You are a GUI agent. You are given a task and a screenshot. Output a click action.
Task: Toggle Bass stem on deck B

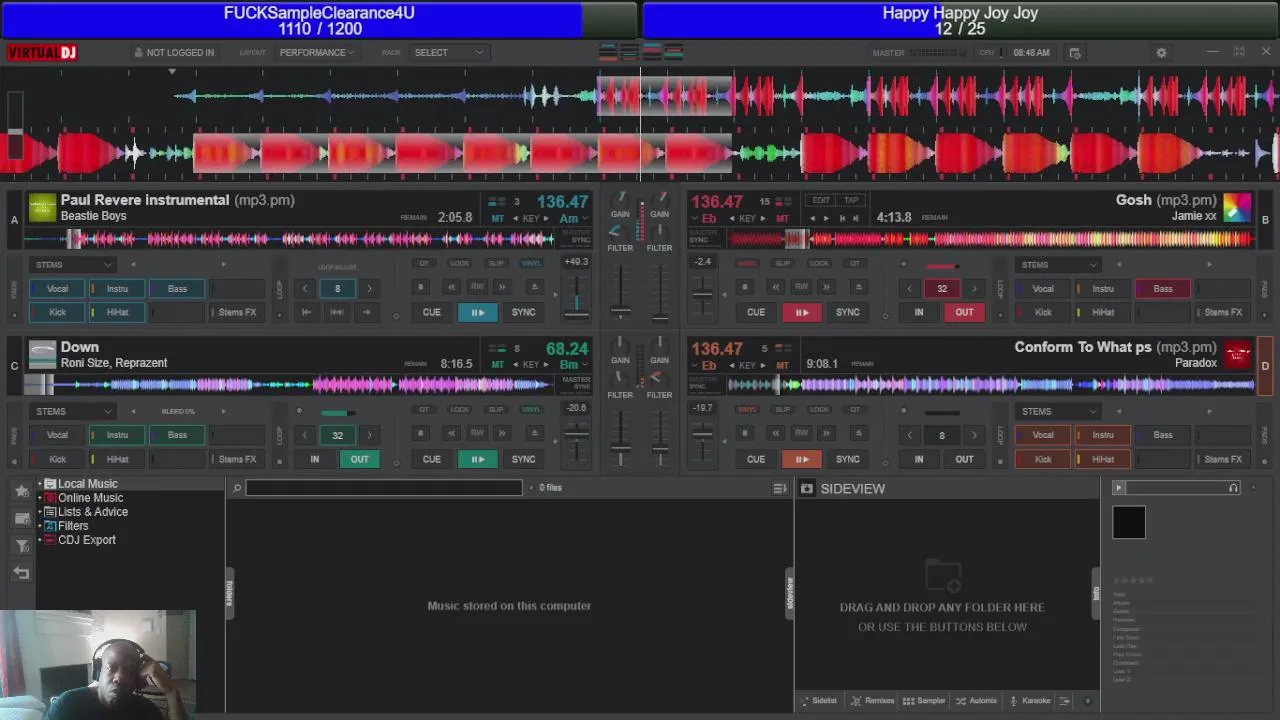click(x=1163, y=288)
